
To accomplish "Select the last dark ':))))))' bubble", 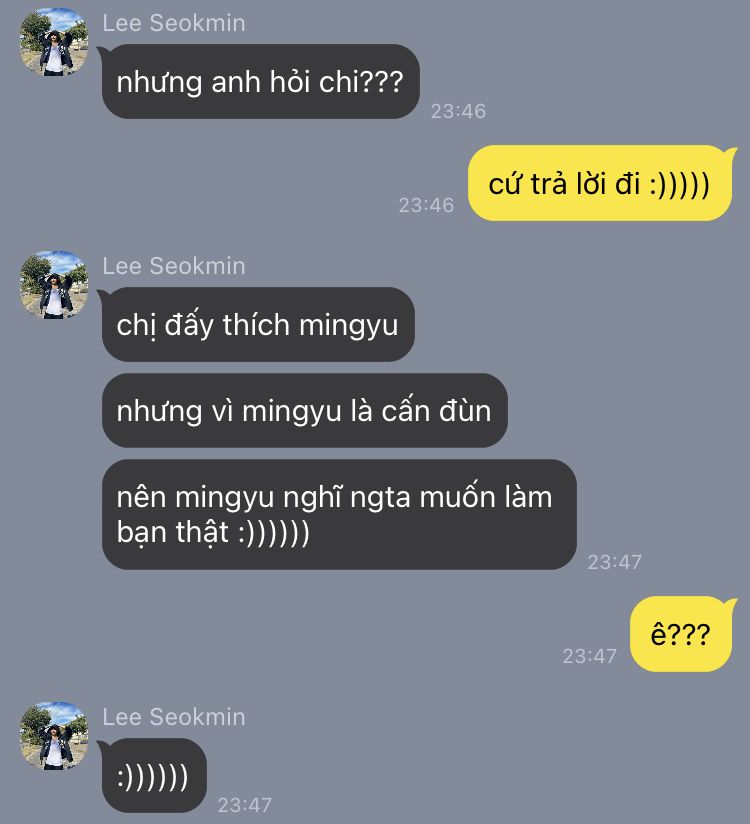I will (153, 776).
